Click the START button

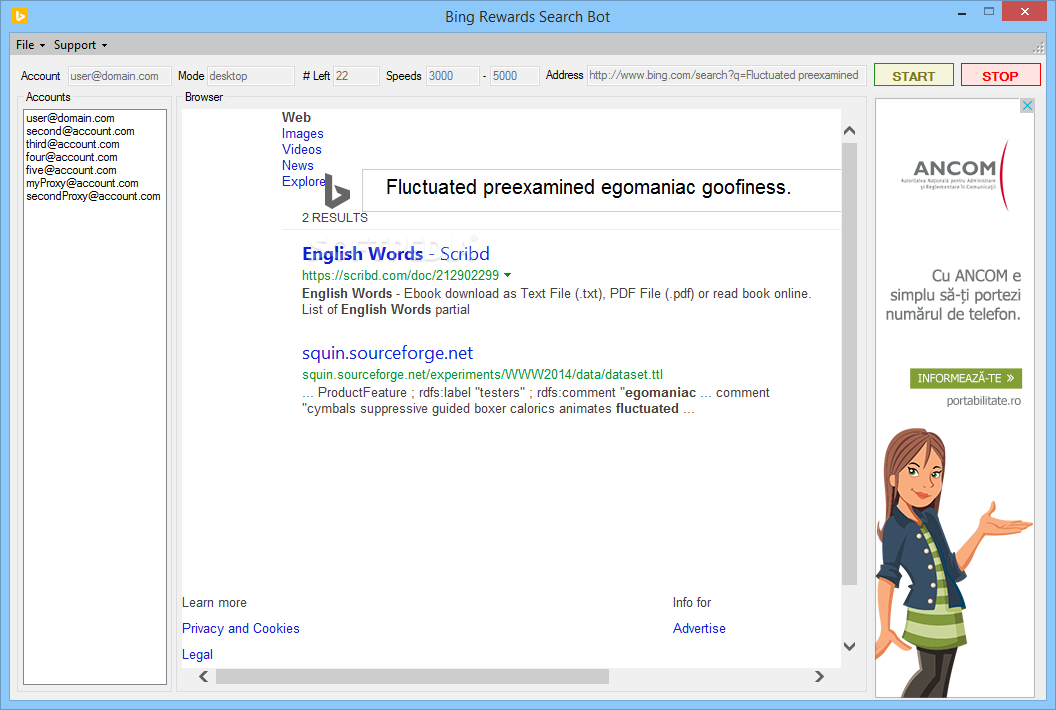(913, 75)
